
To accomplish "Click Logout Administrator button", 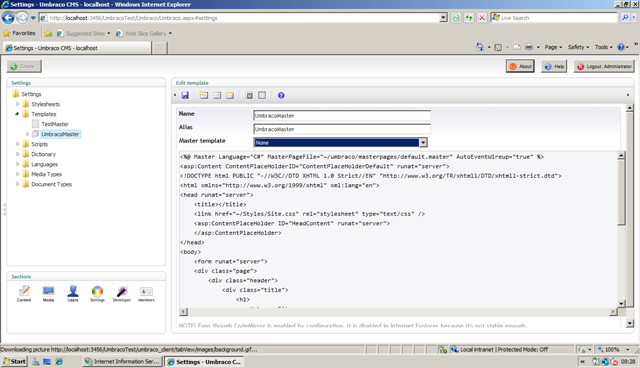I will point(604,66).
